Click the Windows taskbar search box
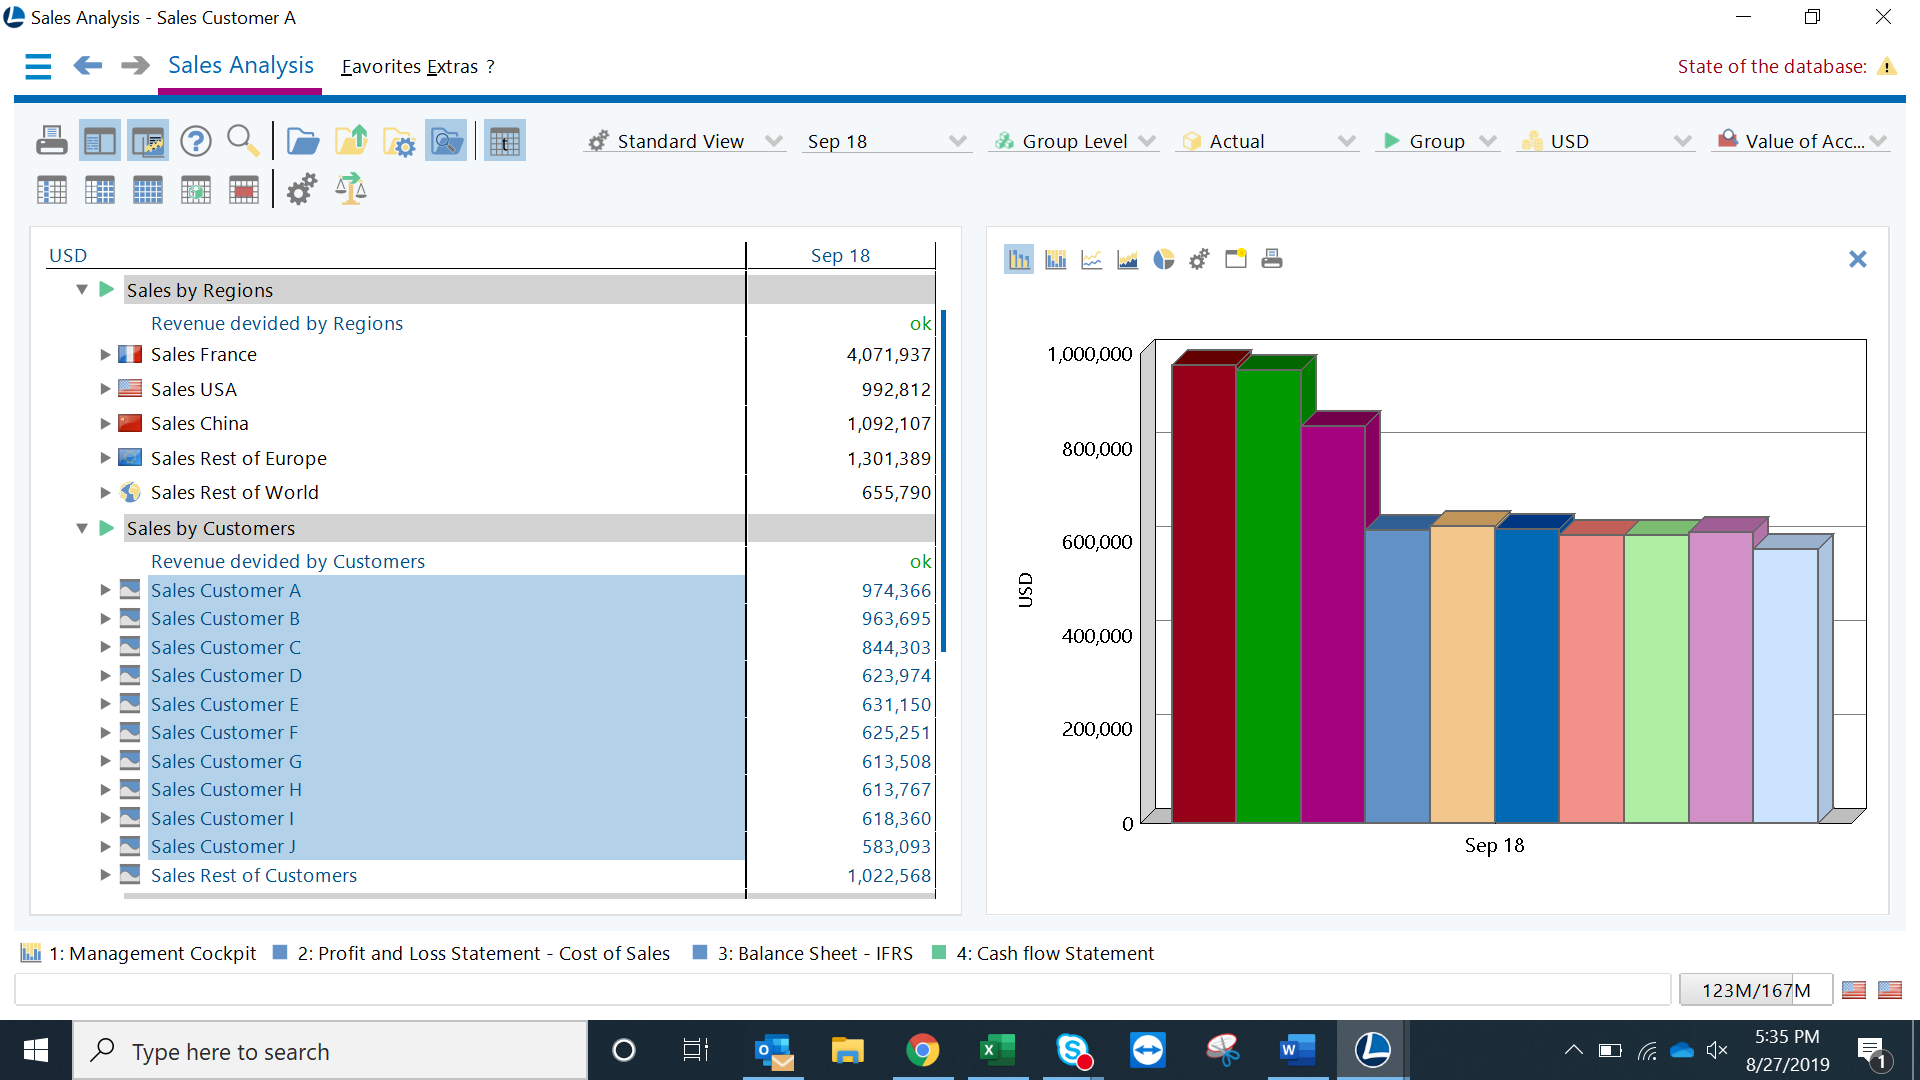Image resolution: width=1920 pixels, height=1080 pixels. pos(330,1051)
